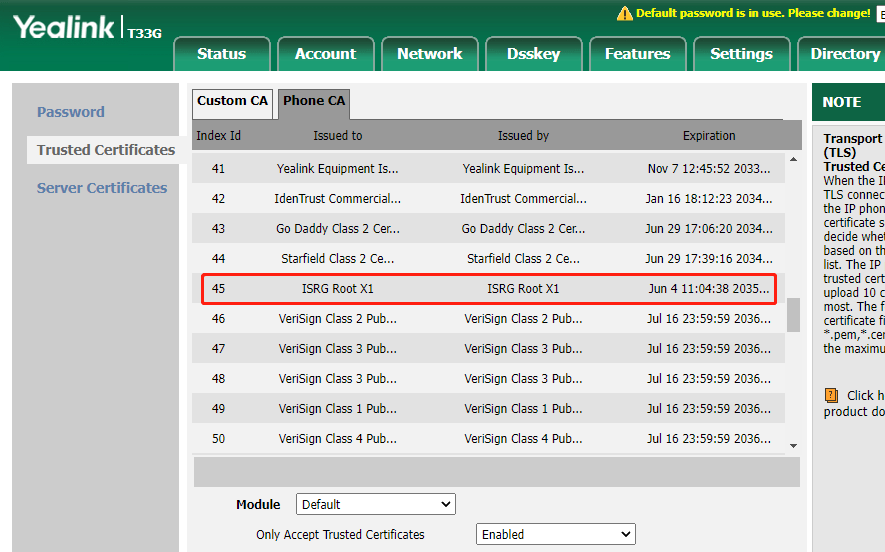Open the Features tab
The width and height of the screenshot is (885, 552).
tap(637, 54)
